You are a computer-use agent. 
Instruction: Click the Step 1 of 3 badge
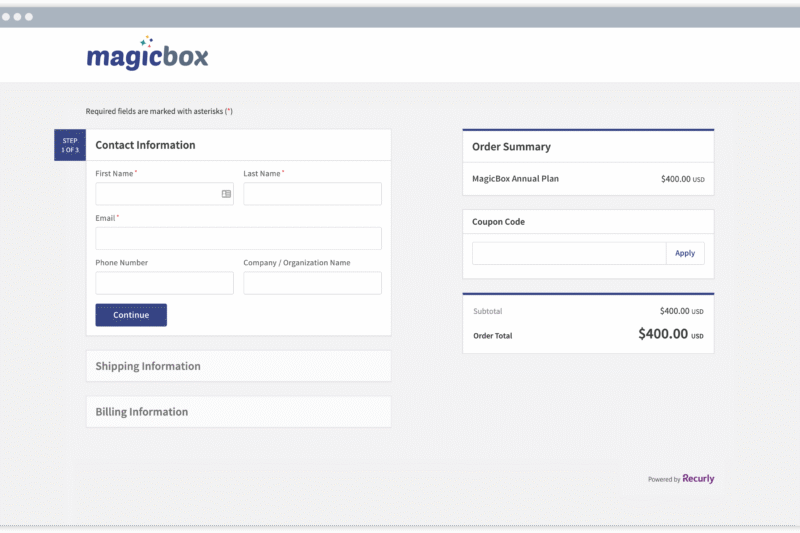click(70, 145)
